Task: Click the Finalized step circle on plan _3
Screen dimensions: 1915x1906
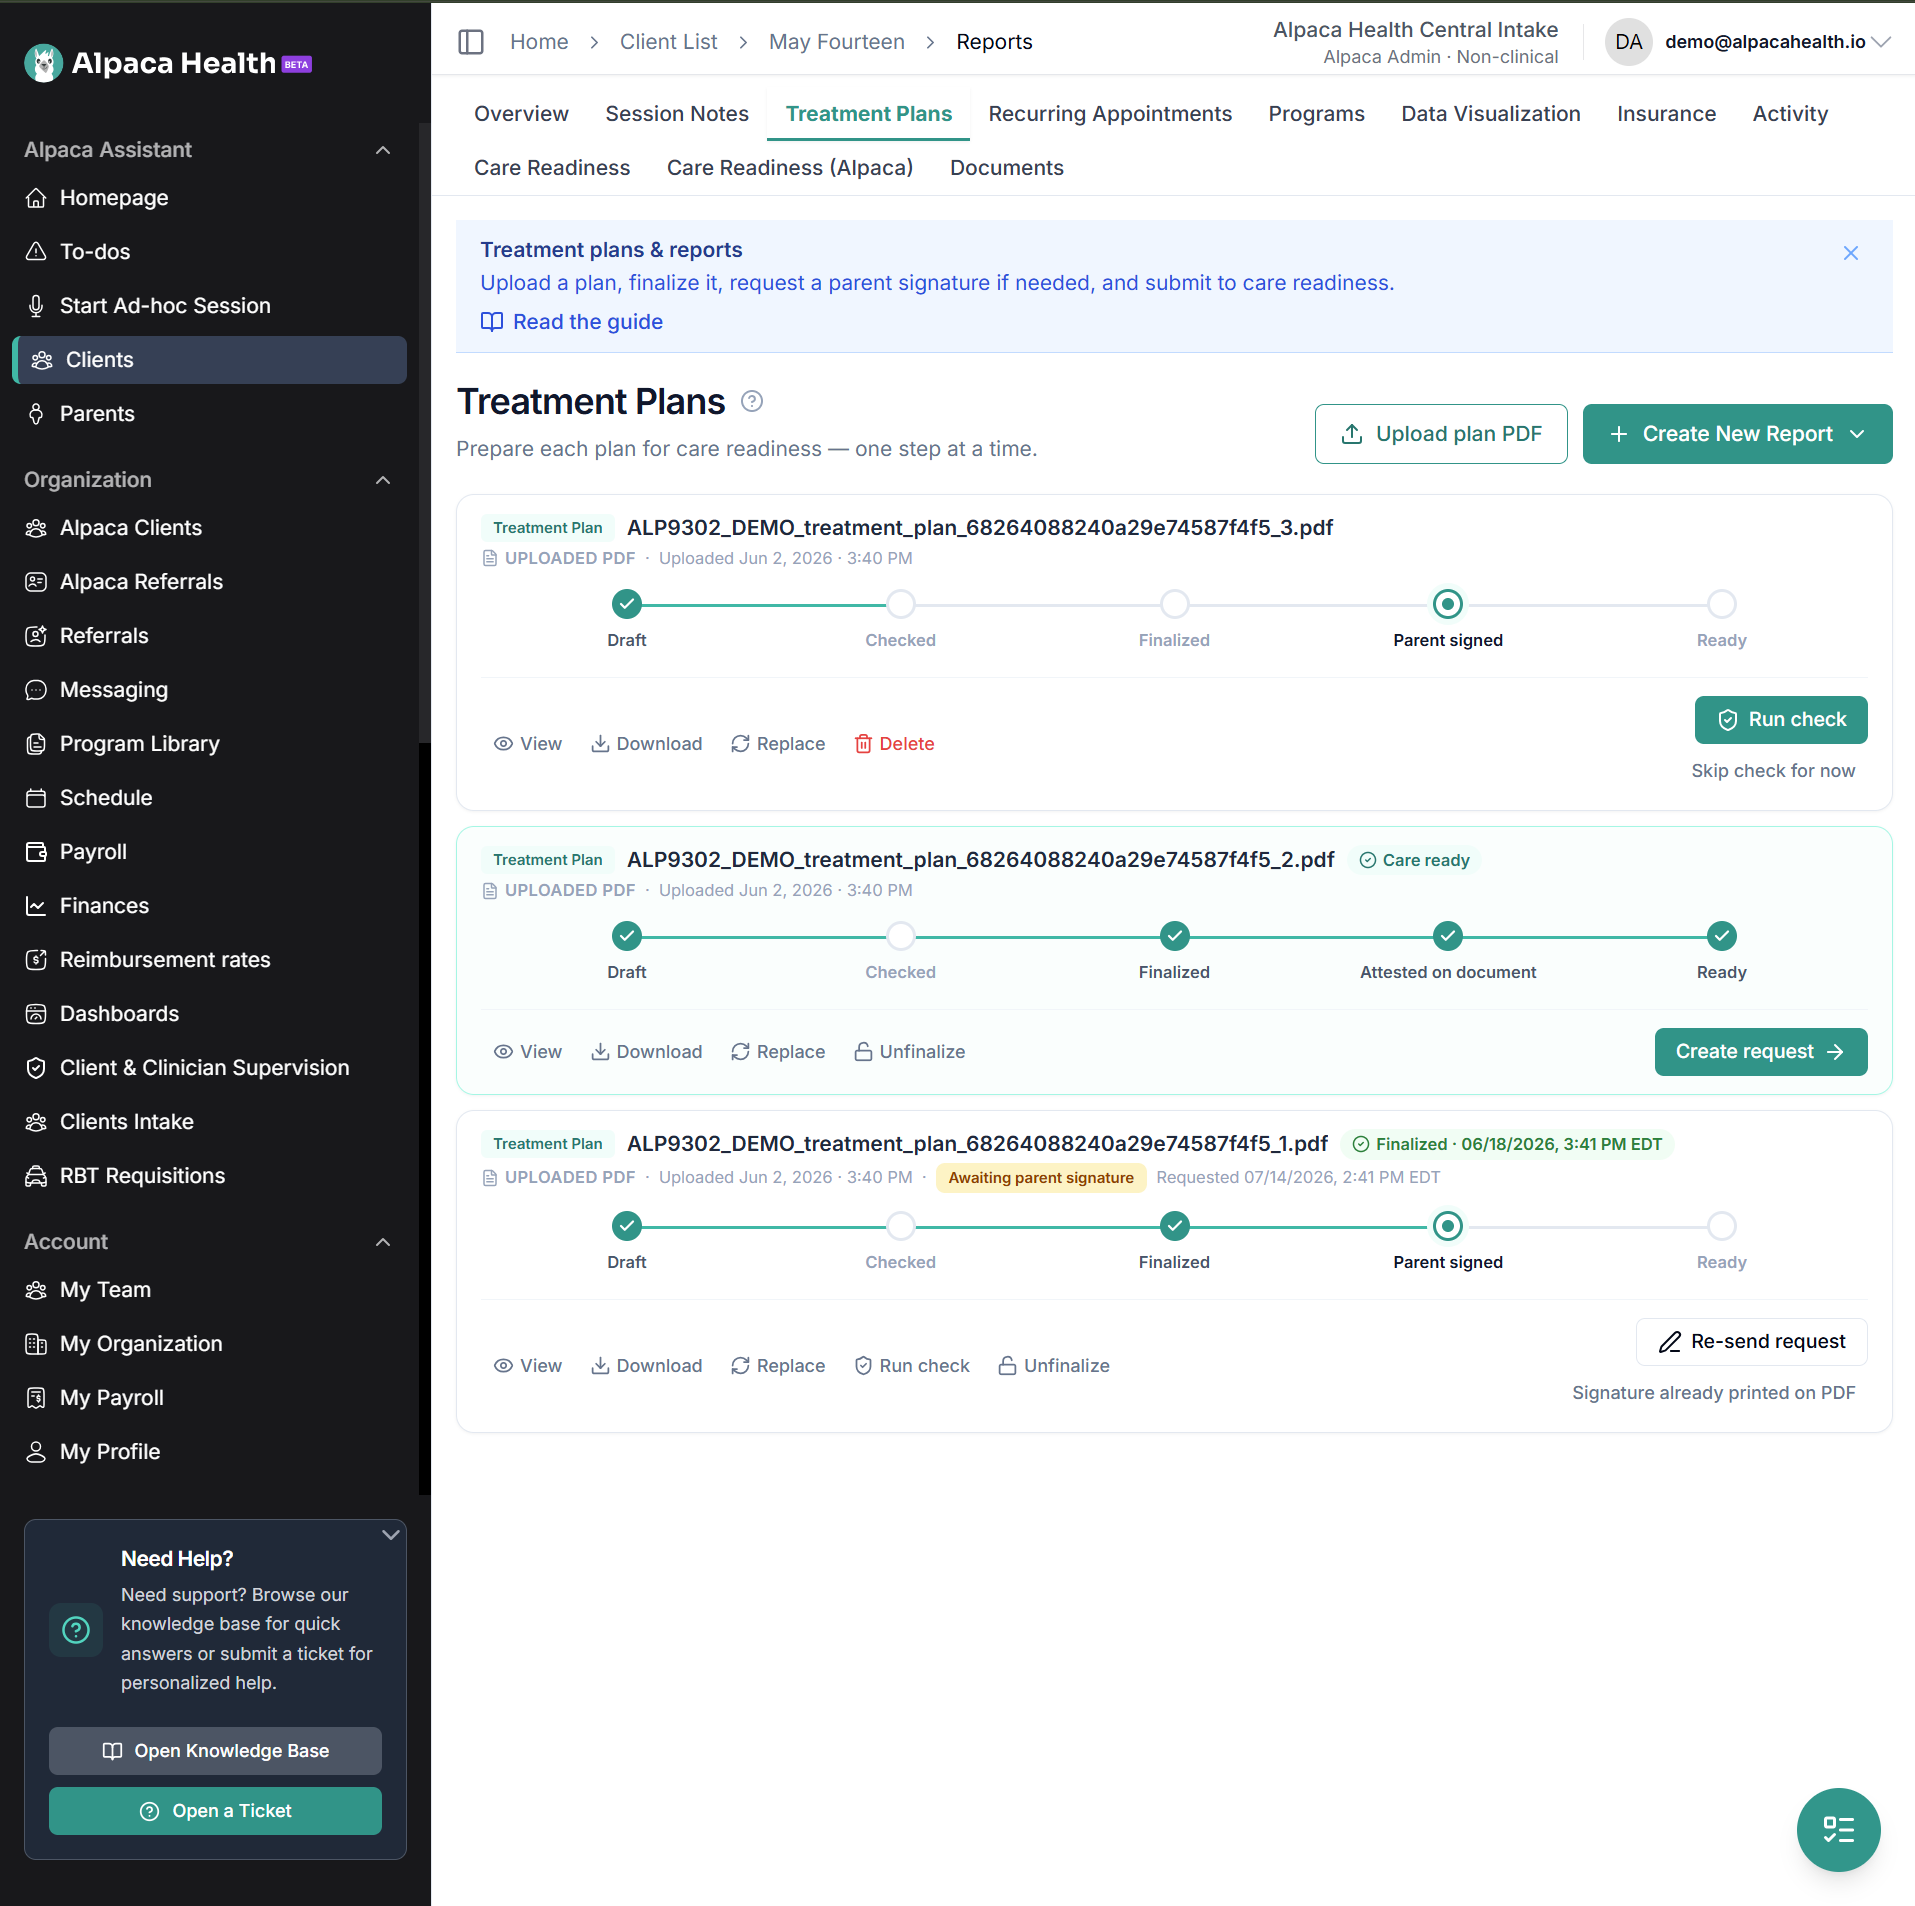Action: pyautogui.click(x=1175, y=604)
